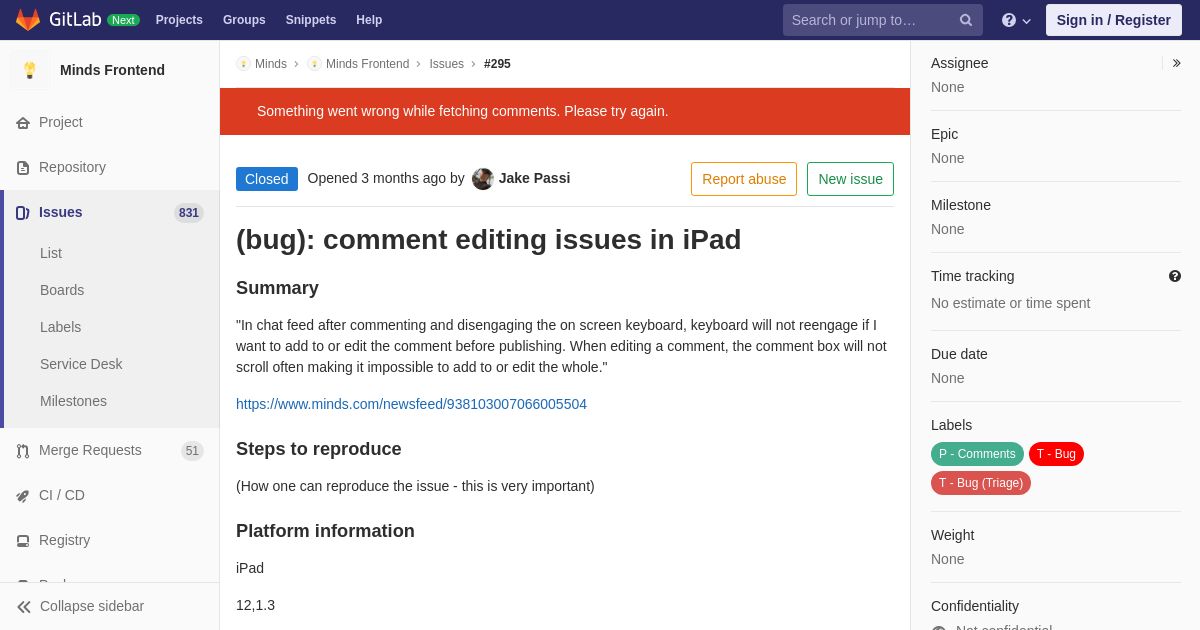Screen dimensions: 1200x630
Task: Open the Help menu item
Action: [369, 20]
